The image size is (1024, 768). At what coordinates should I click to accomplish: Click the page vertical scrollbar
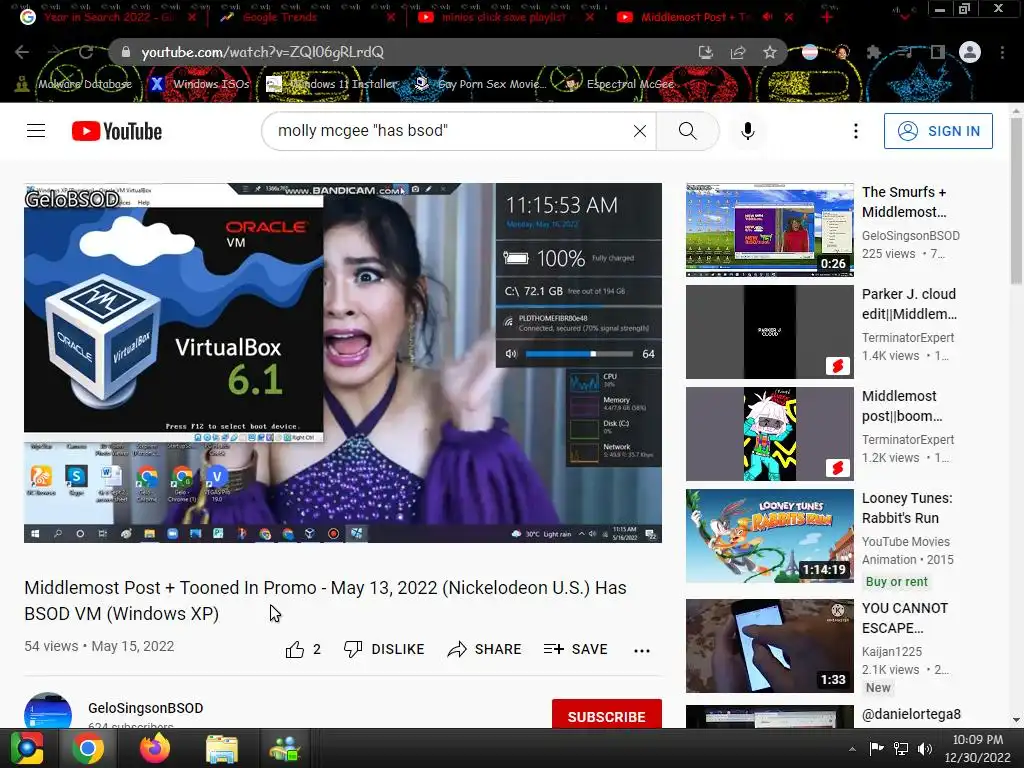click(x=1016, y=202)
